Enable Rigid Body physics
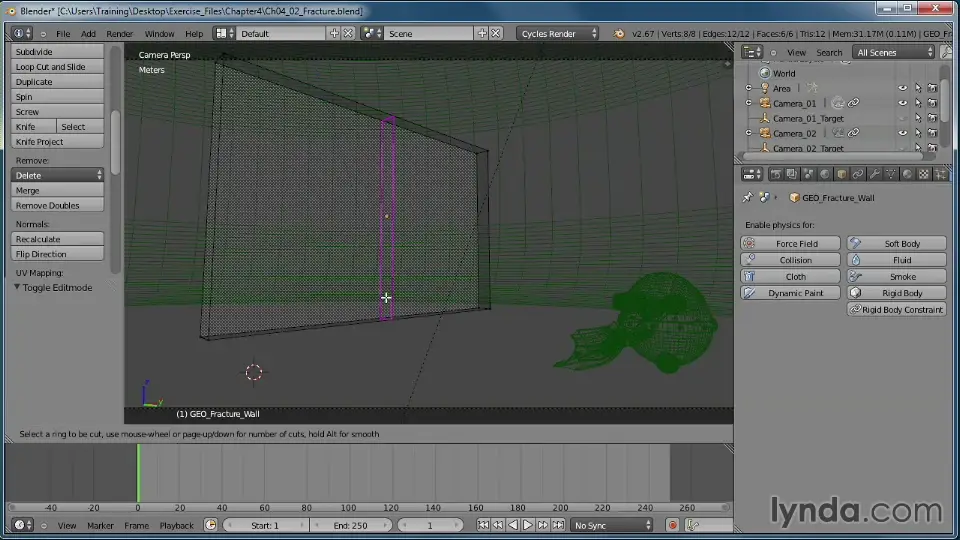 pyautogui.click(x=897, y=293)
